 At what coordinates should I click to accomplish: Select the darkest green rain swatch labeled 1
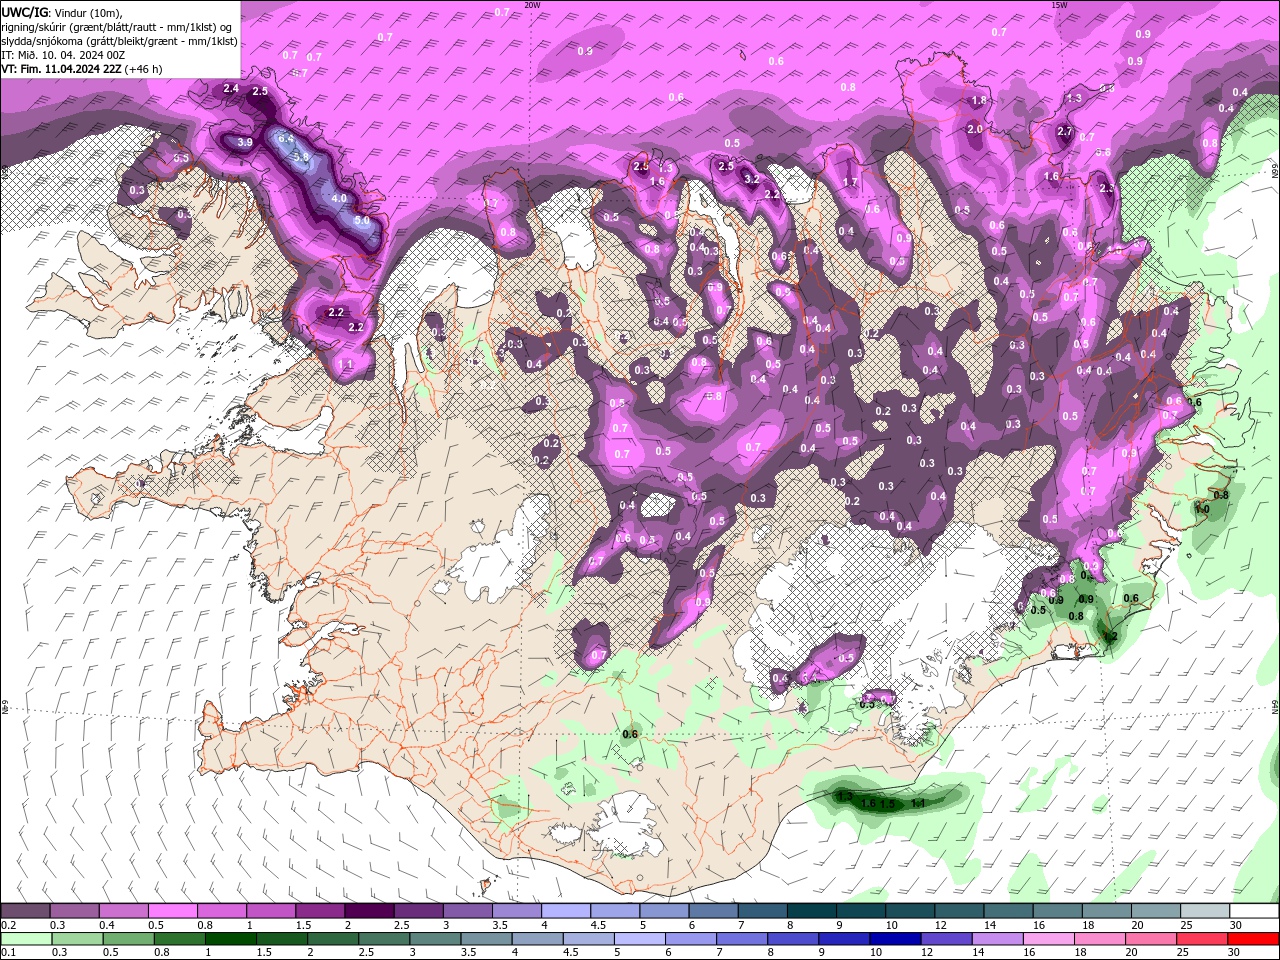pyautogui.click(x=230, y=939)
